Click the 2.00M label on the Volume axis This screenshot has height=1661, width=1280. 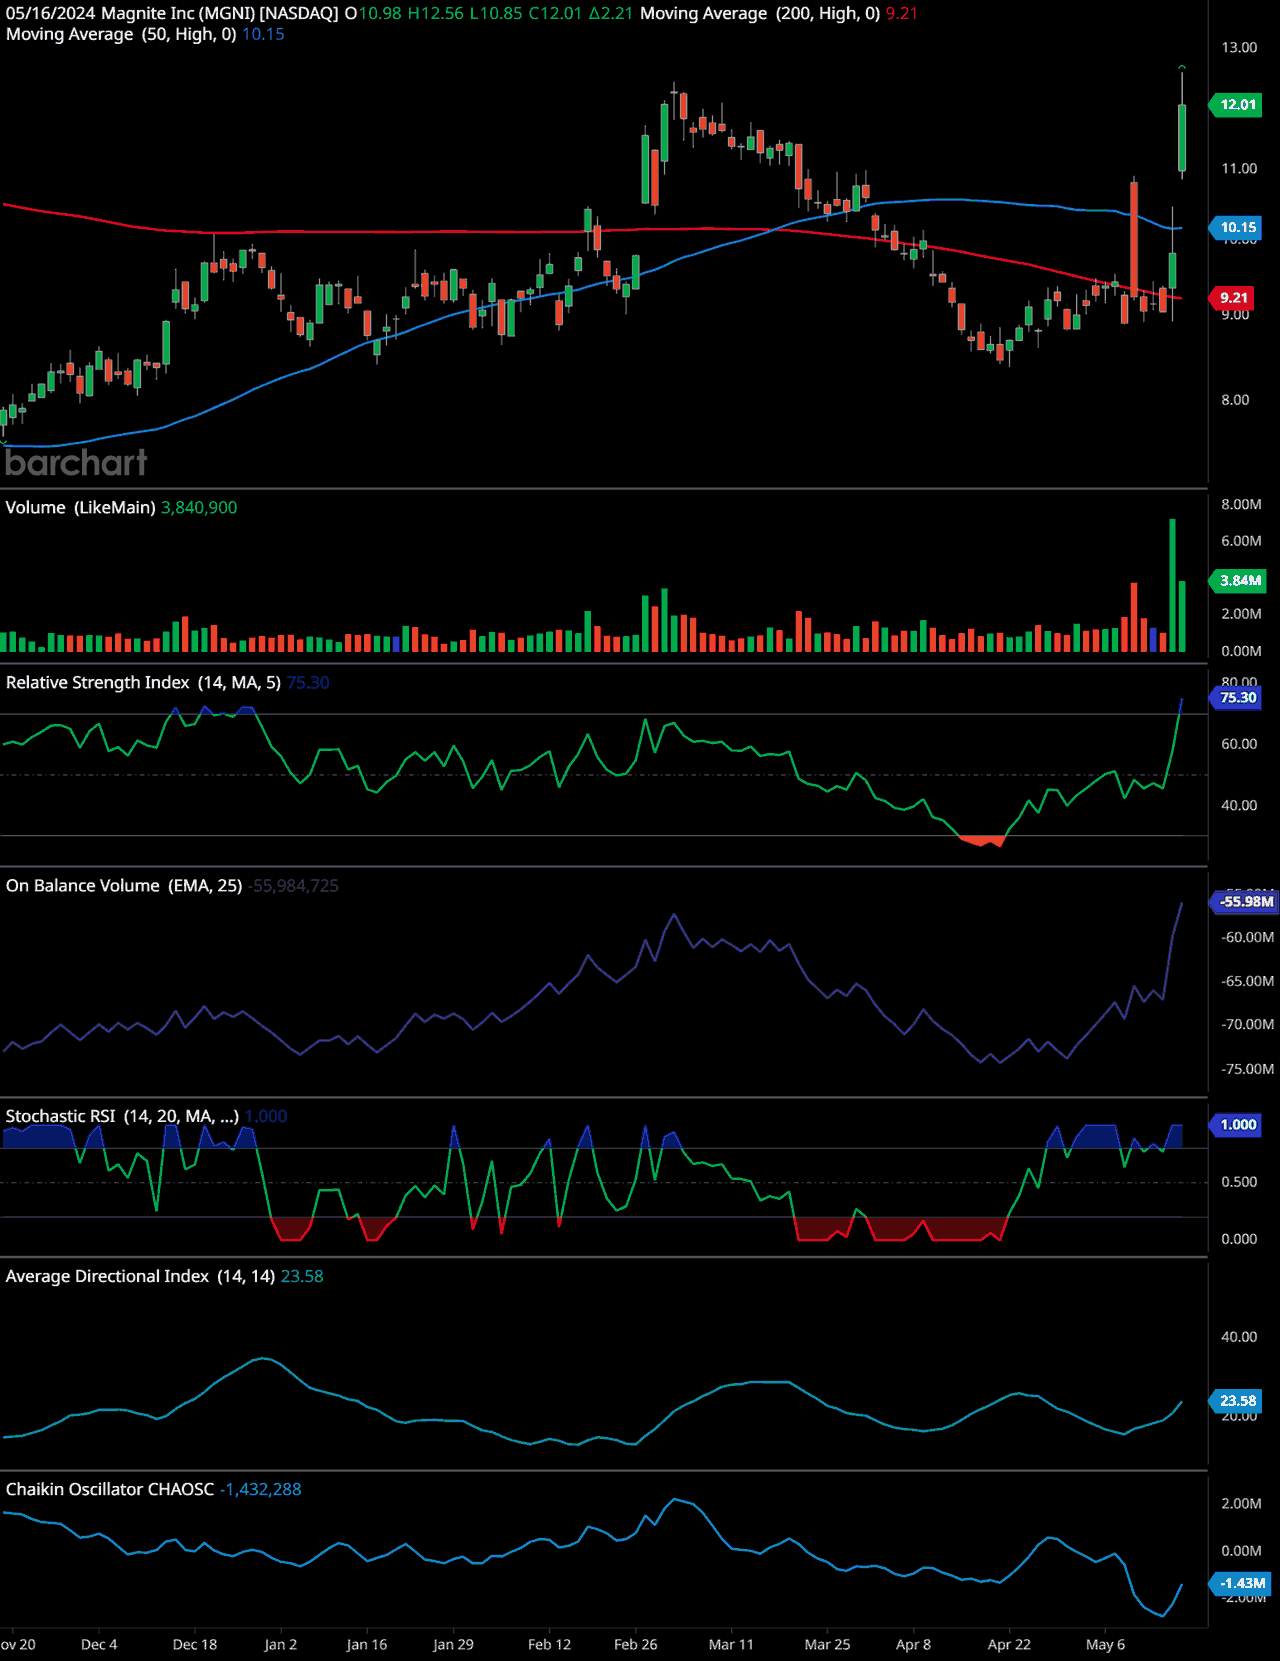coord(1241,614)
